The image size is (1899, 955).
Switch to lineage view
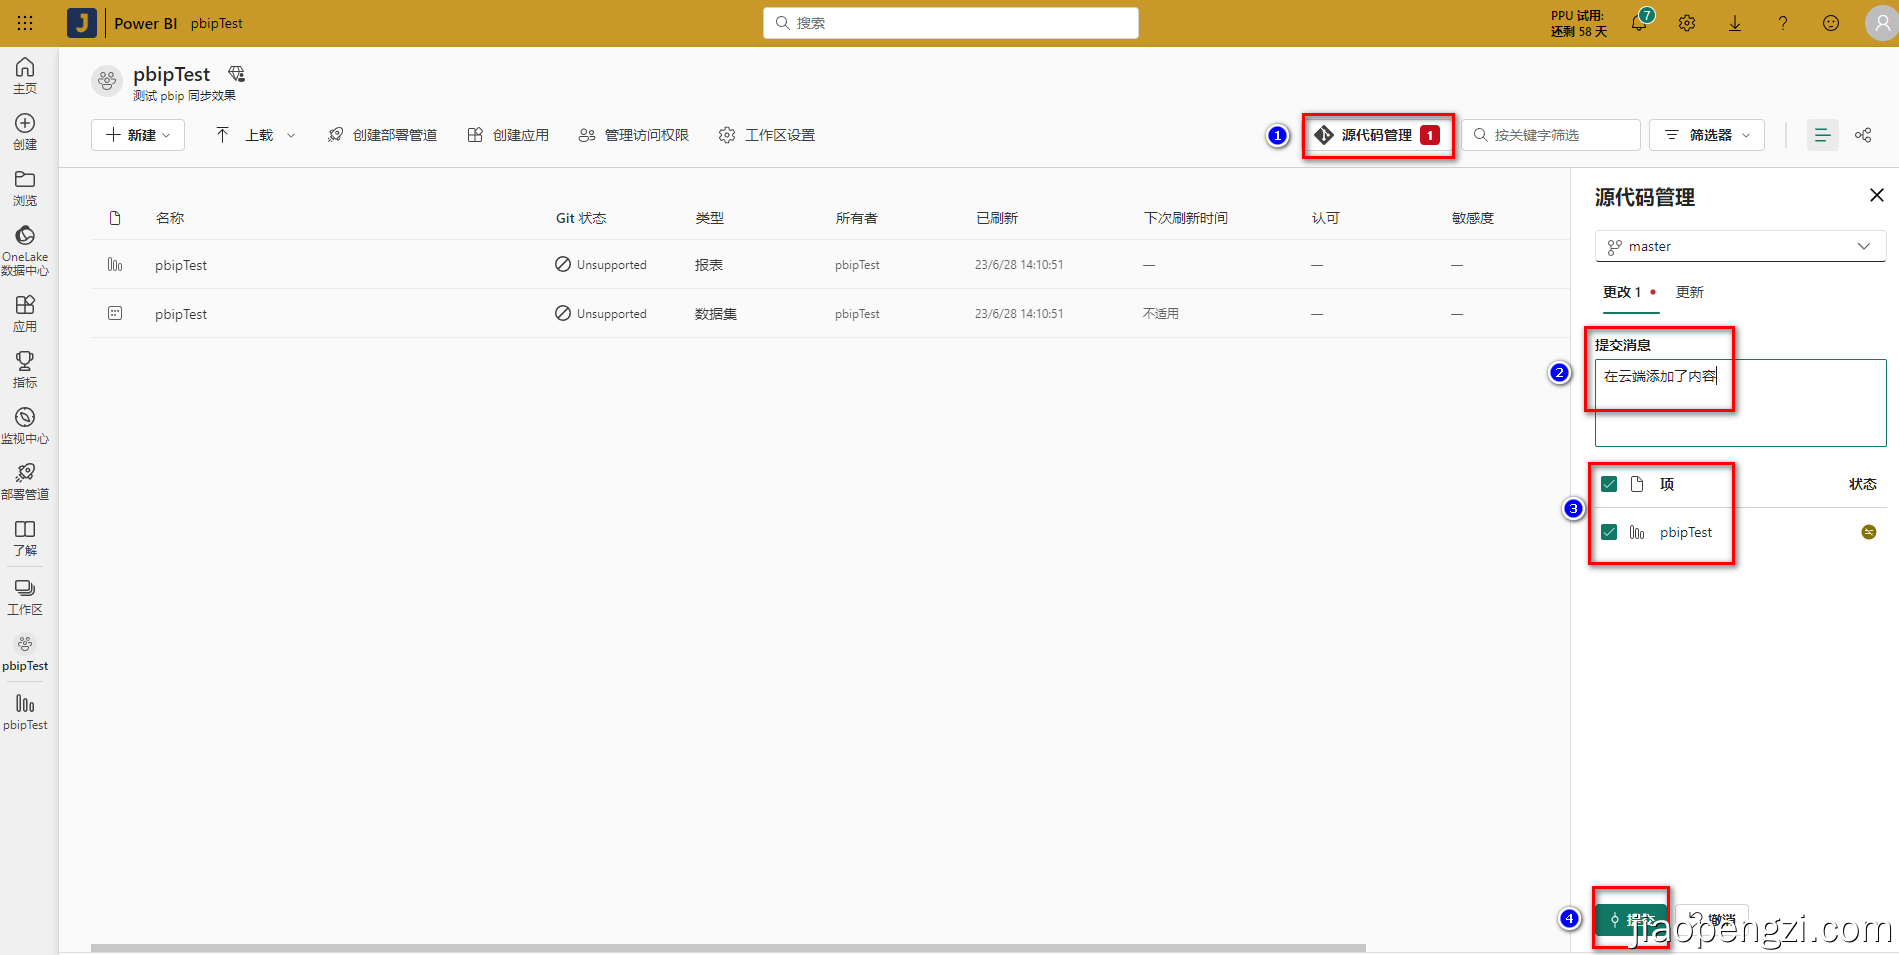[1862, 134]
